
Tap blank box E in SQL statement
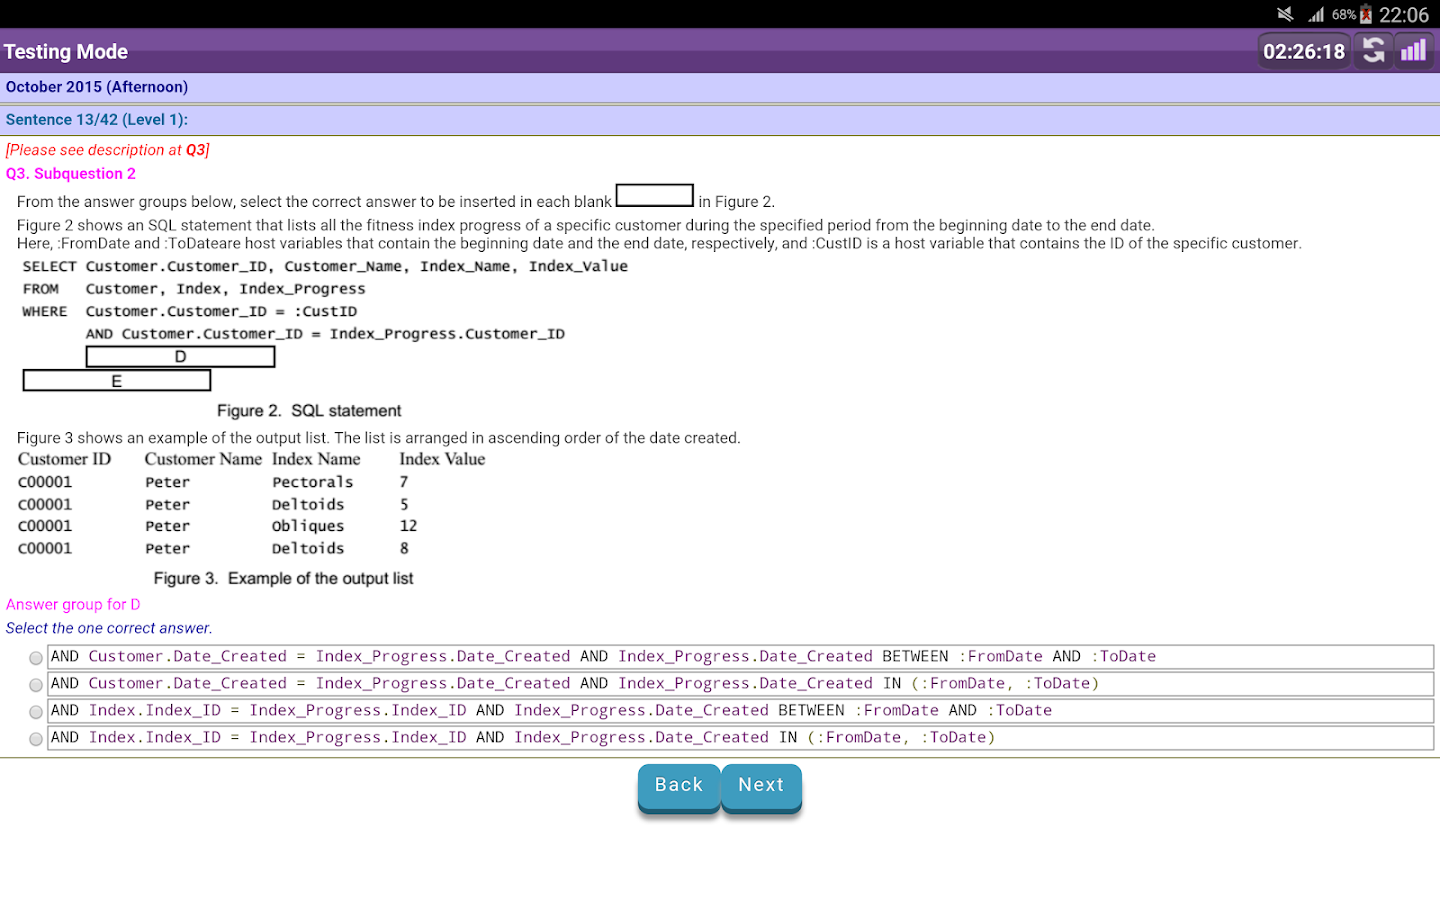(x=117, y=381)
